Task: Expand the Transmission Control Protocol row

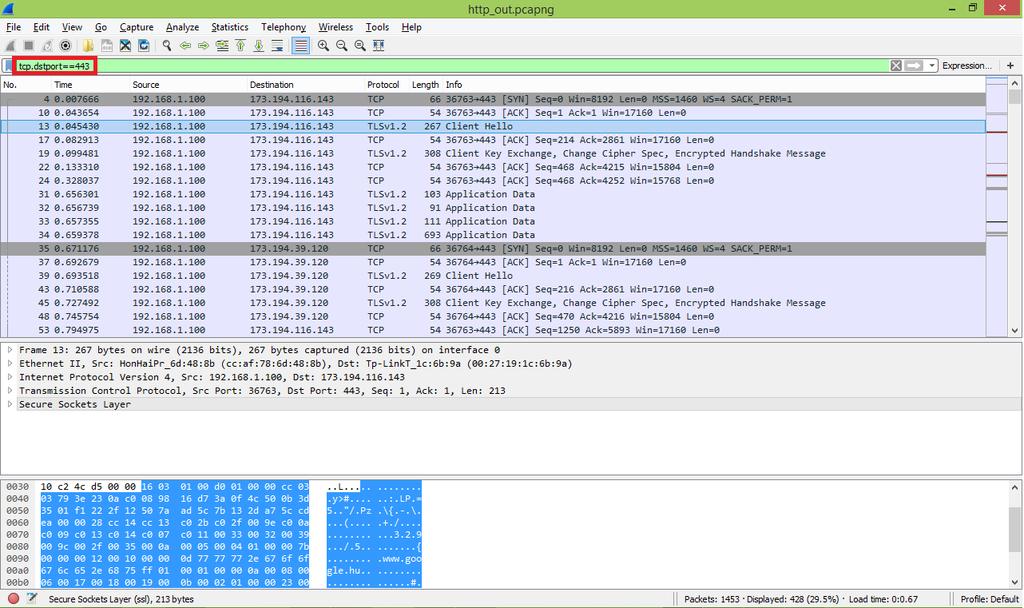Action: pyautogui.click(x=10, y=391)
